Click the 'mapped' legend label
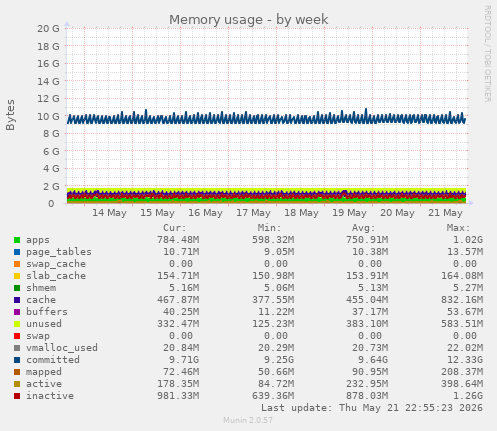The width and height of the screenshot is (497, 431). point(44,372)
